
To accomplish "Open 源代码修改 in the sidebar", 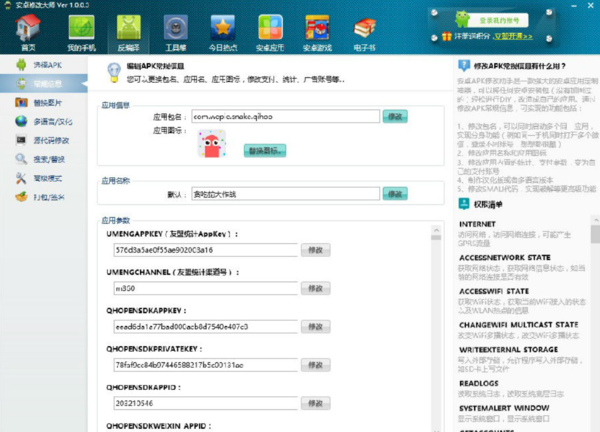I will pyautogui.click(x=44, y=140).
